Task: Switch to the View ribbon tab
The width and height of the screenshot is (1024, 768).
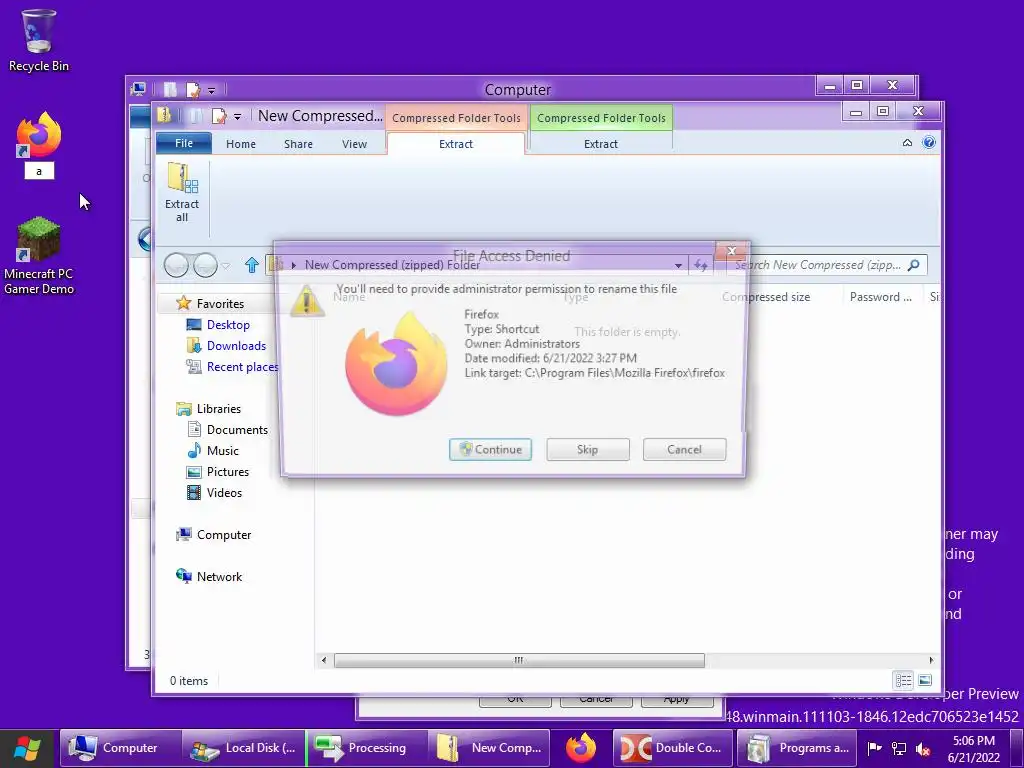Action: (354, 144)
